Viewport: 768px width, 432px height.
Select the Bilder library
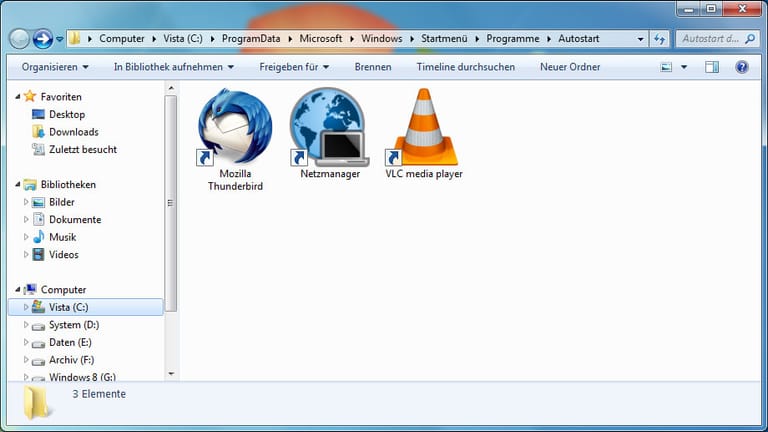[x=62, y=202]
